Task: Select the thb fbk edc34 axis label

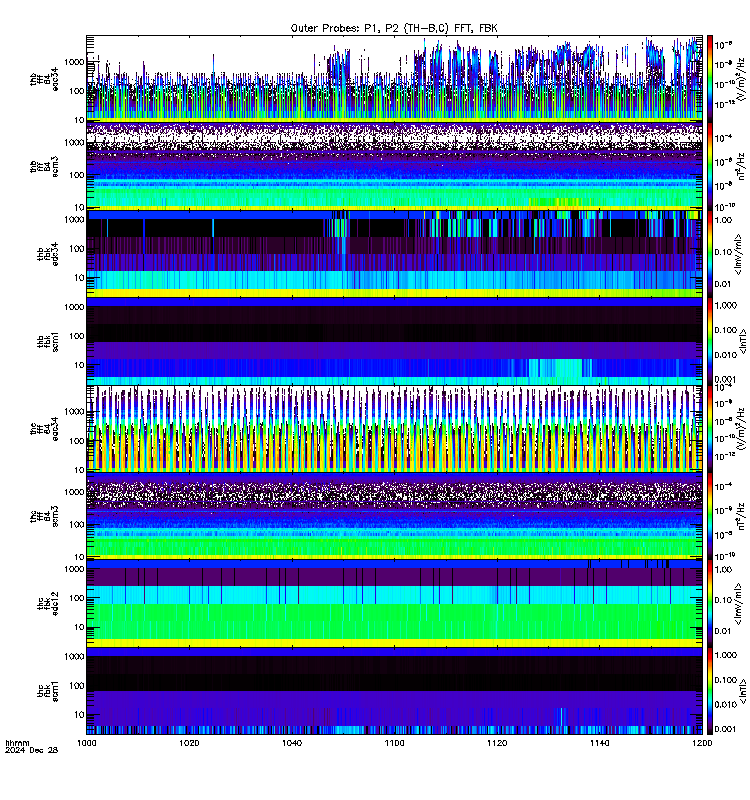Action: [x=48, y=254]
